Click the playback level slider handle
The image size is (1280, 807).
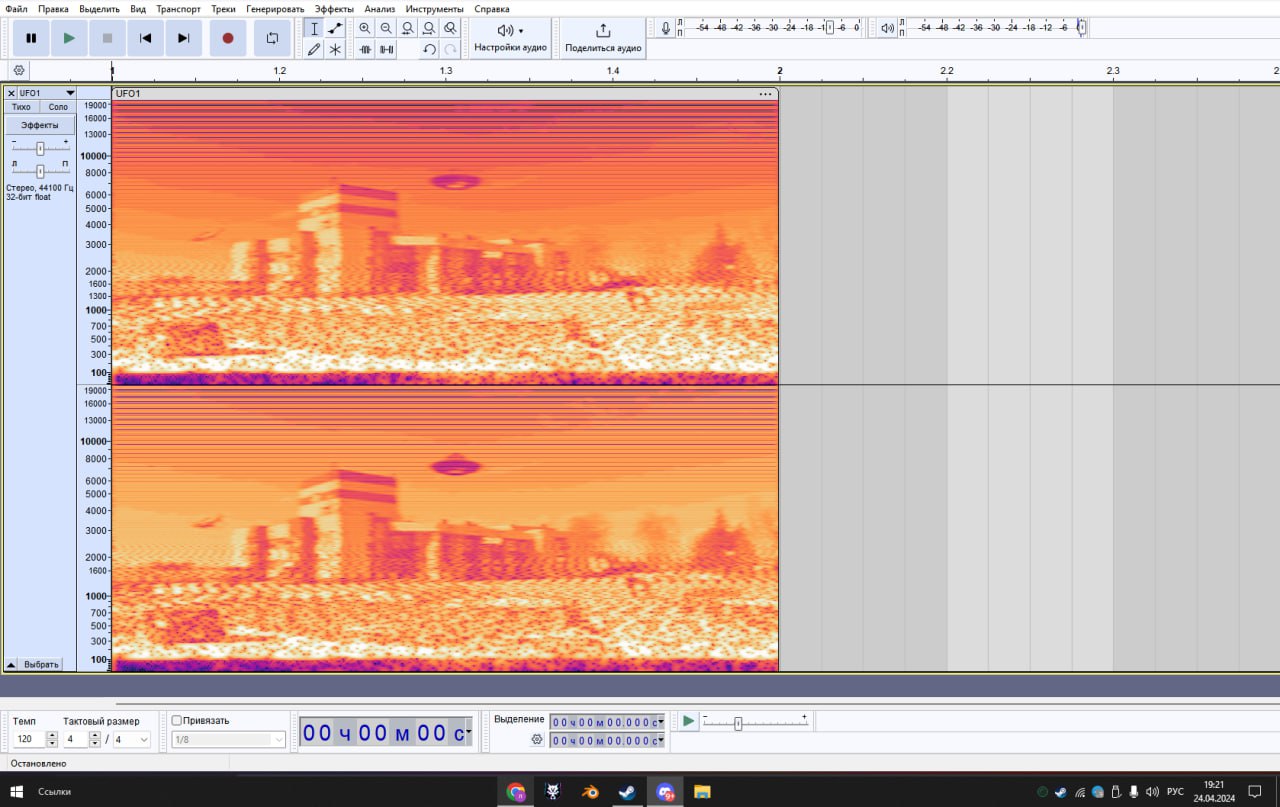click(1081, 28)
